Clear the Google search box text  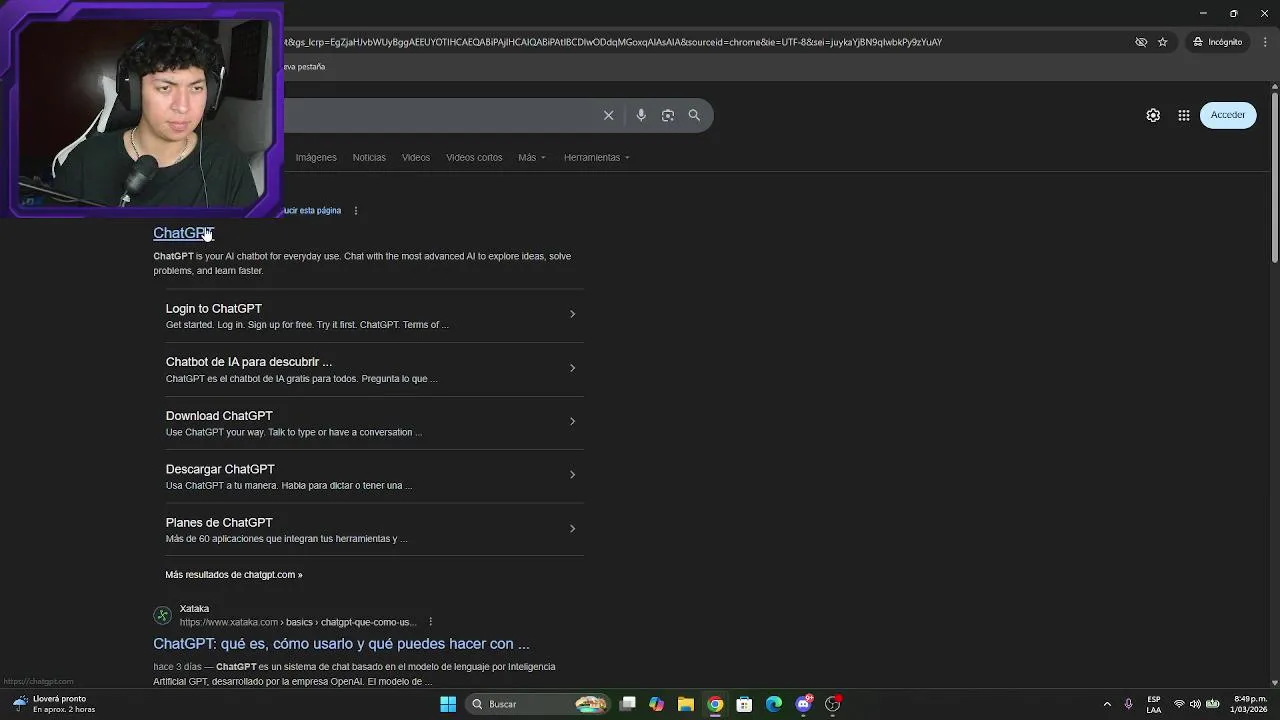(x=608, y=115)
